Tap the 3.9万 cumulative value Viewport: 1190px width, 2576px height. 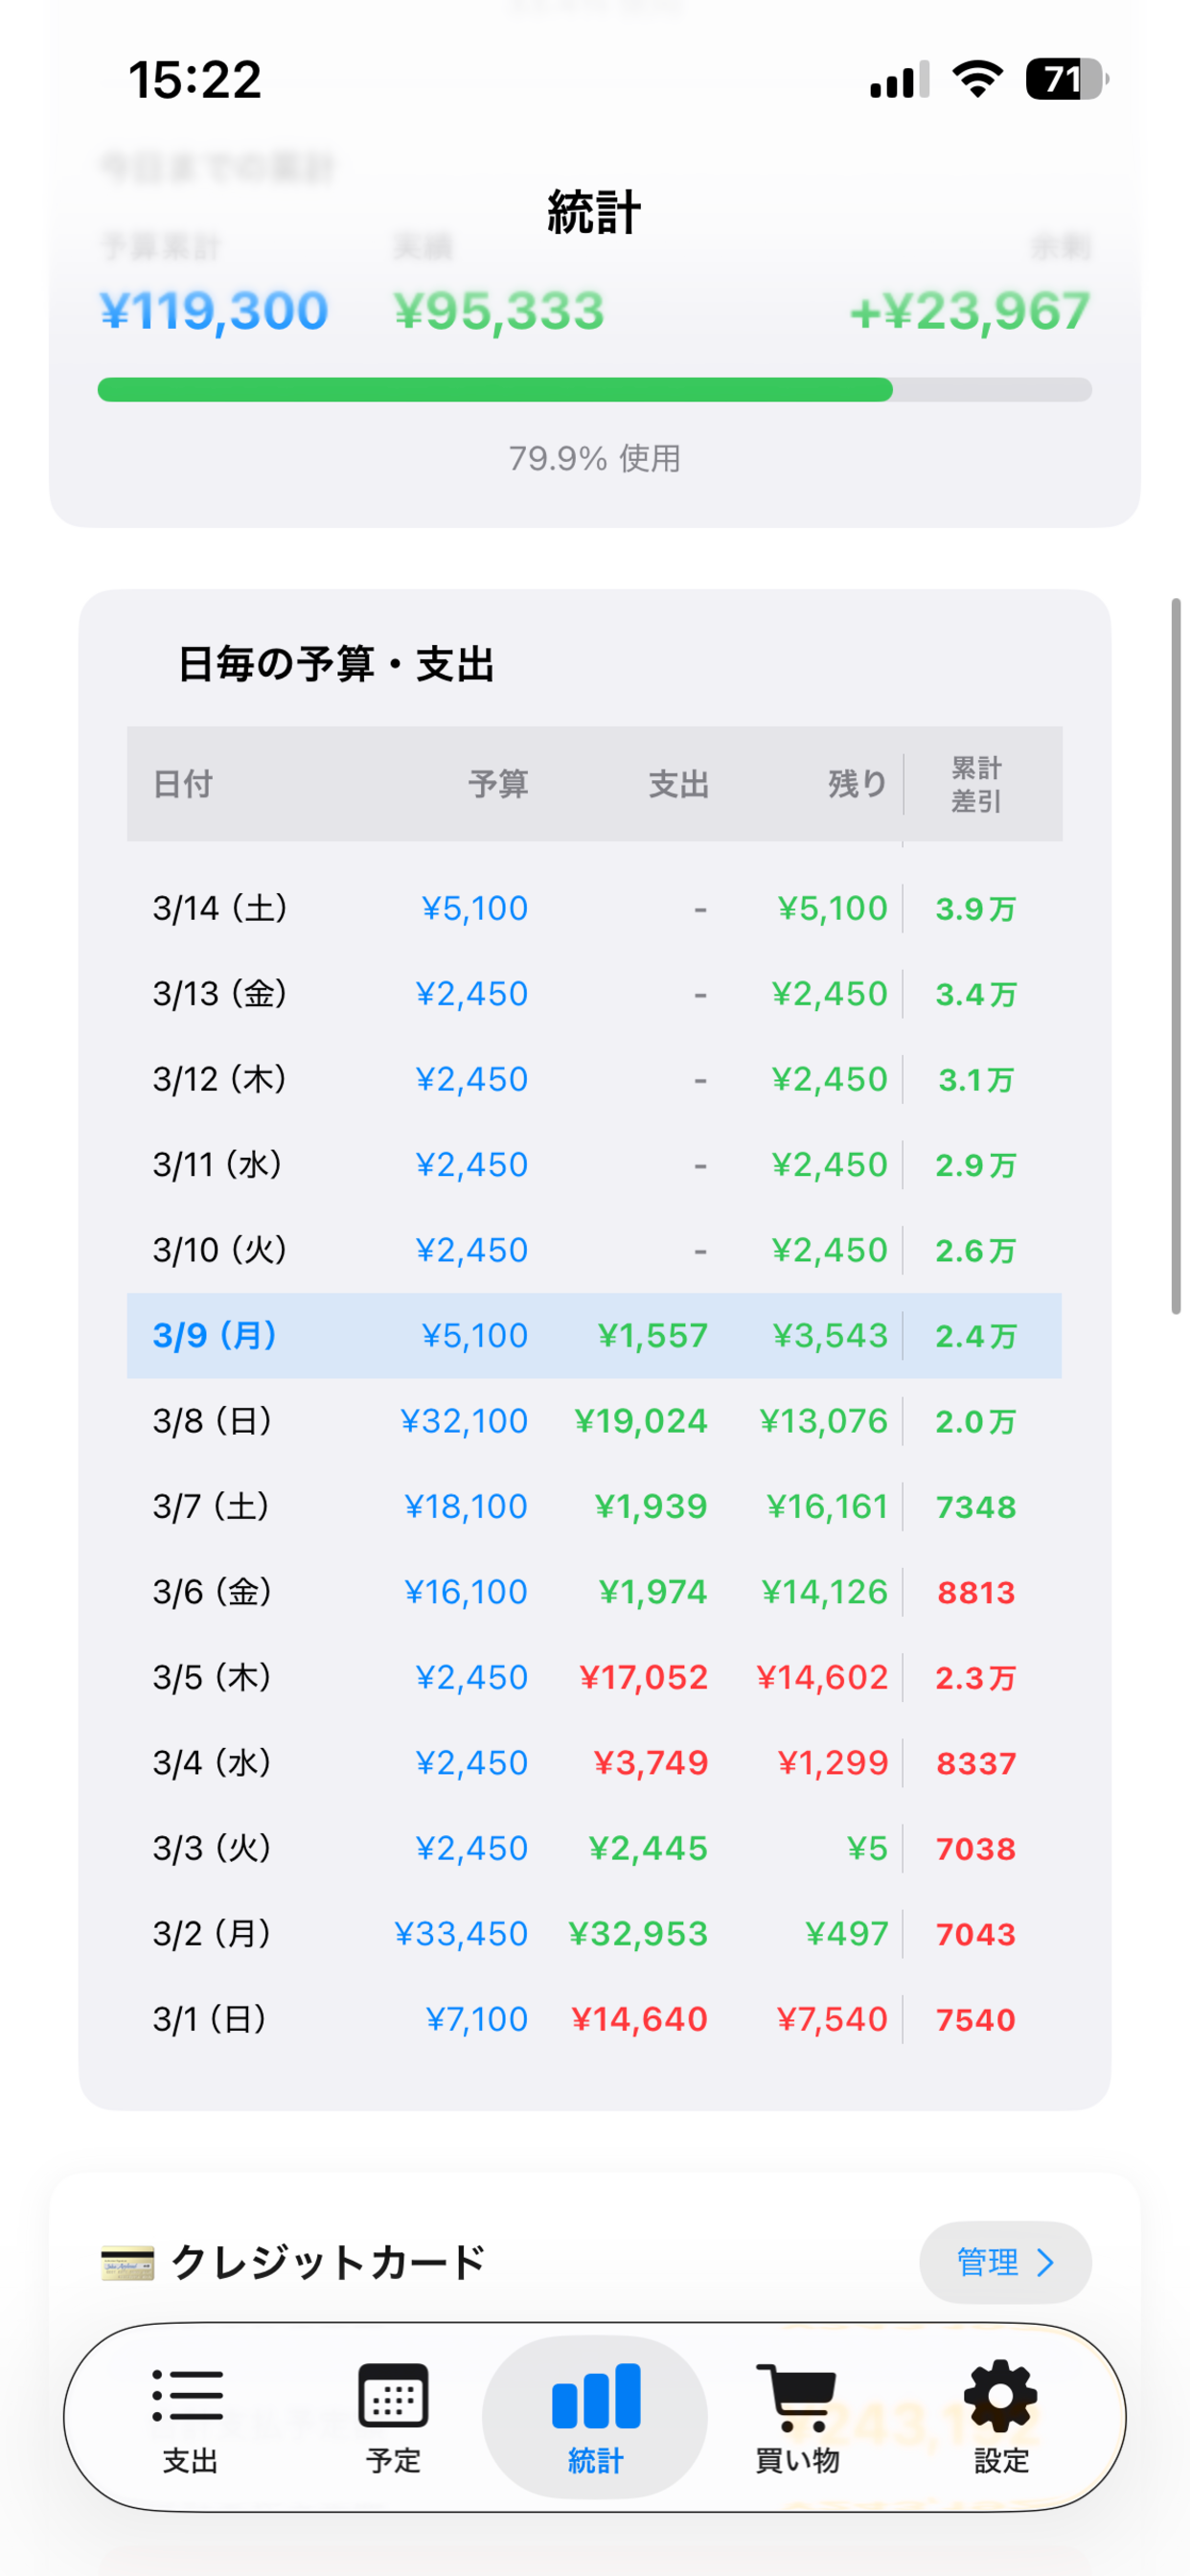pyautogui.click(x=976, y=909)
